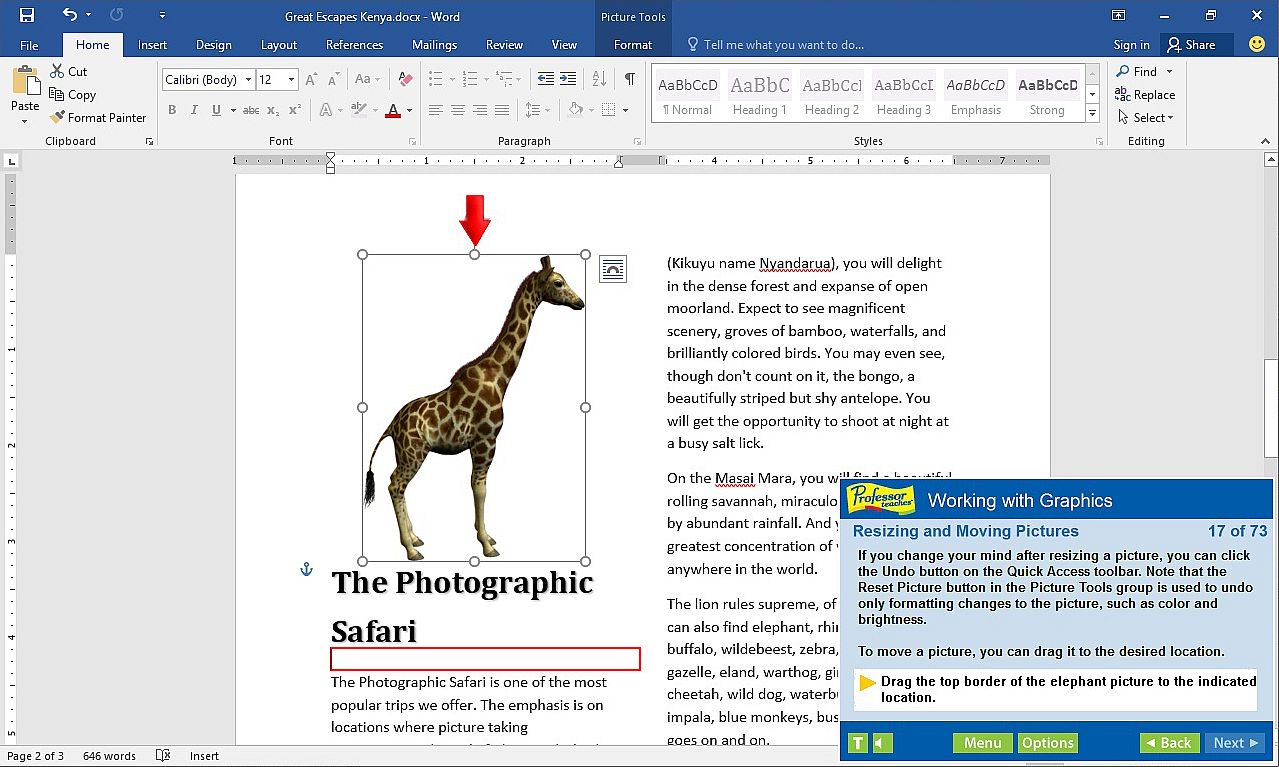
Task: Expand the Styles gallery More arrow
Action: click(1093, 115)
